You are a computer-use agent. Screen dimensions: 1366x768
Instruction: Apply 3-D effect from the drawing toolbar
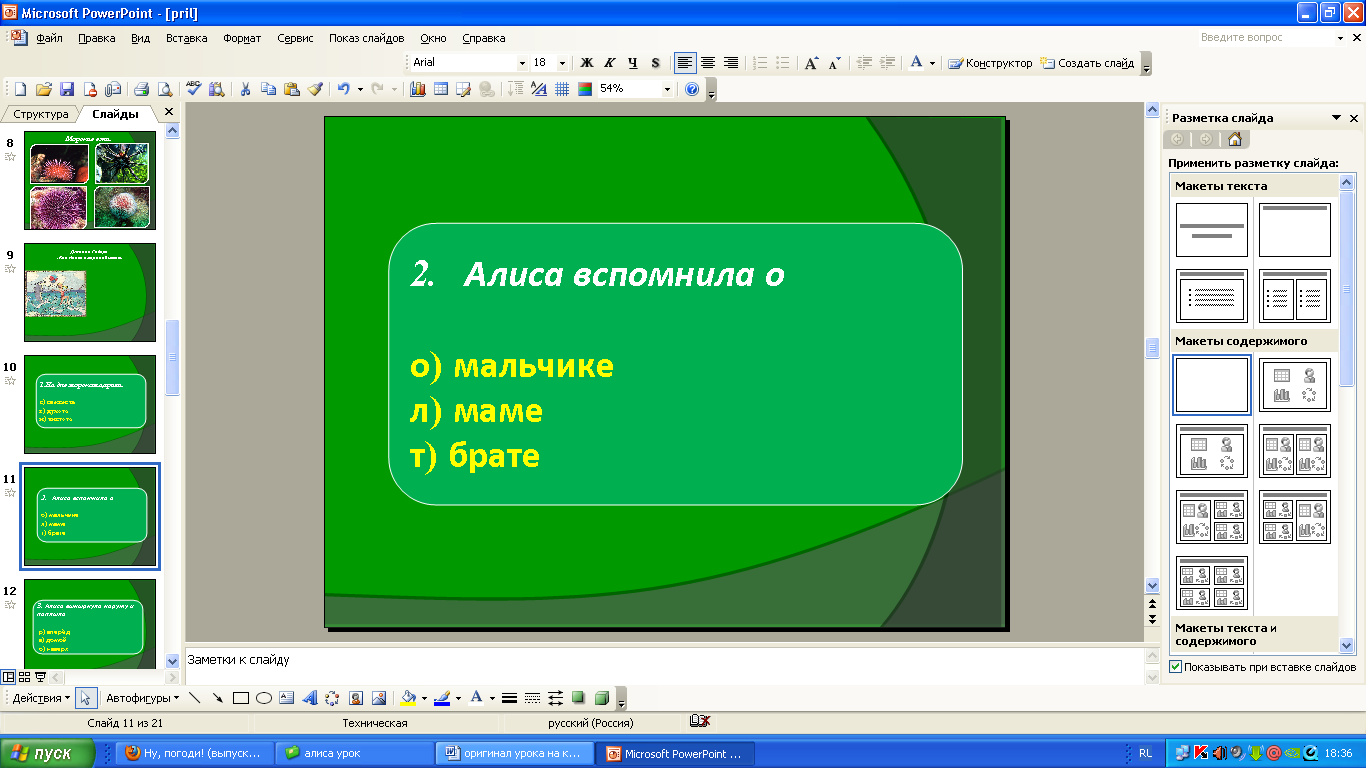(x=601, y=698)
